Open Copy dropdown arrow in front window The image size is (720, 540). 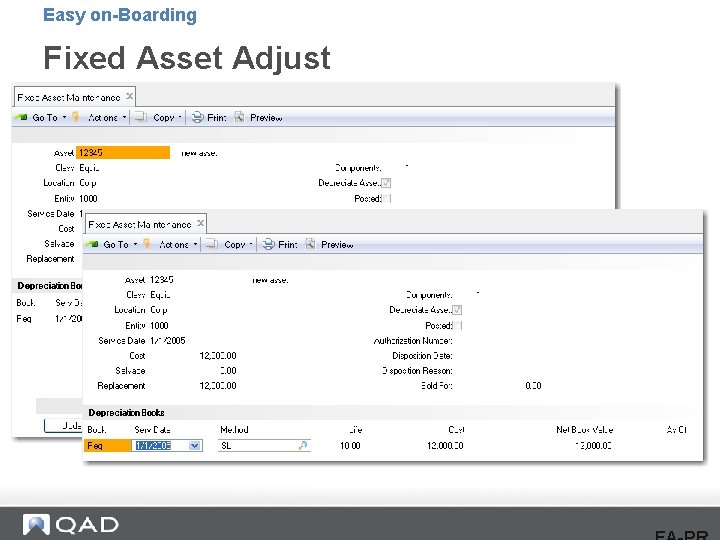click(251, 244)
